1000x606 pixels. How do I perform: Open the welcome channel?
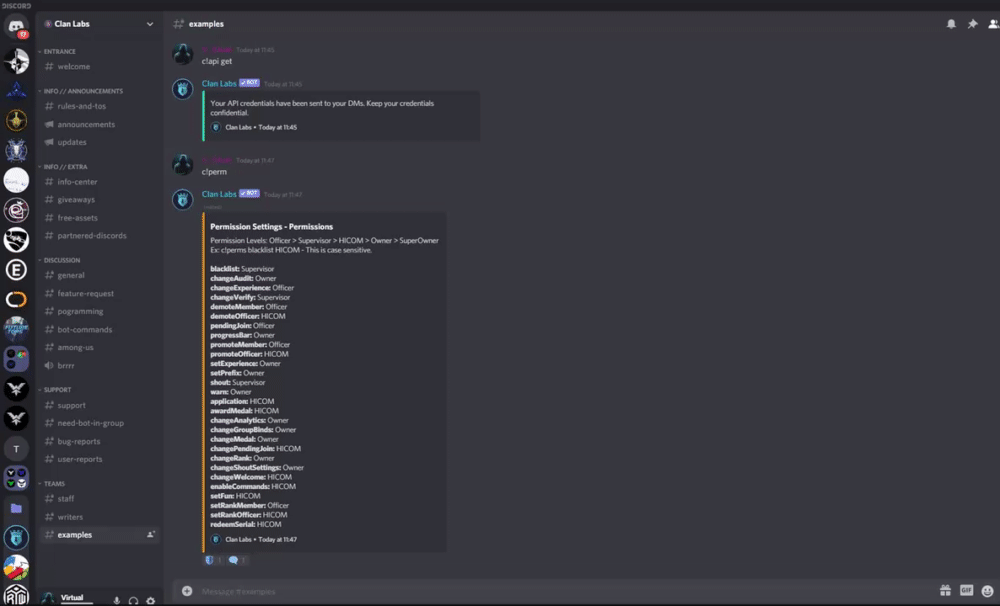tap(99, 66)
